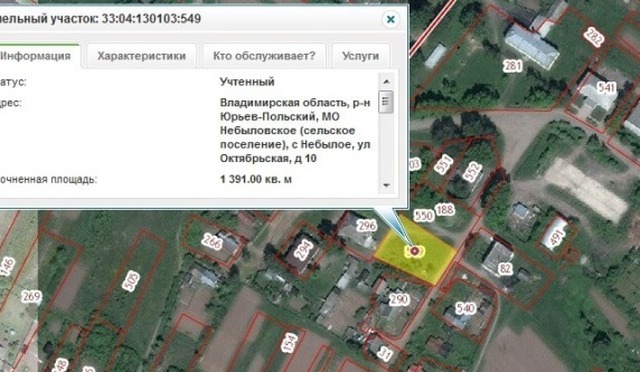
Task: Select parcel labeled 491 on map
Action: point(557,236)
